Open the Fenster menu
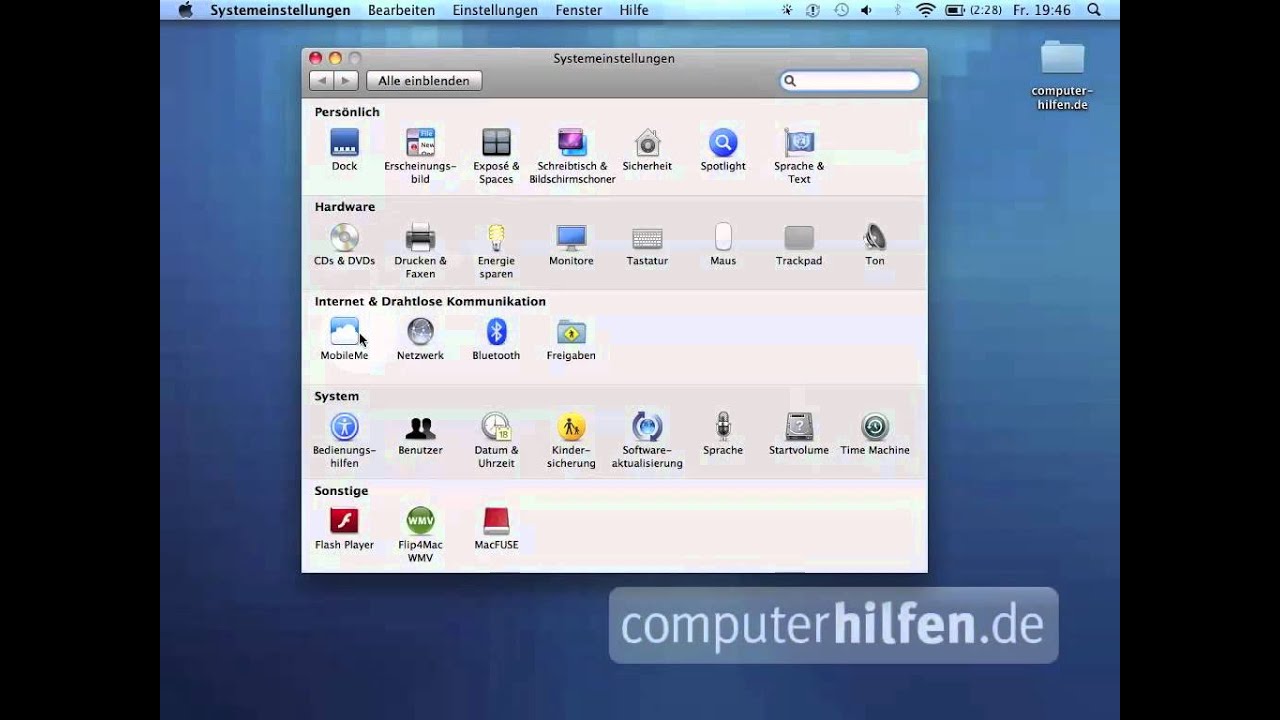 579,10
